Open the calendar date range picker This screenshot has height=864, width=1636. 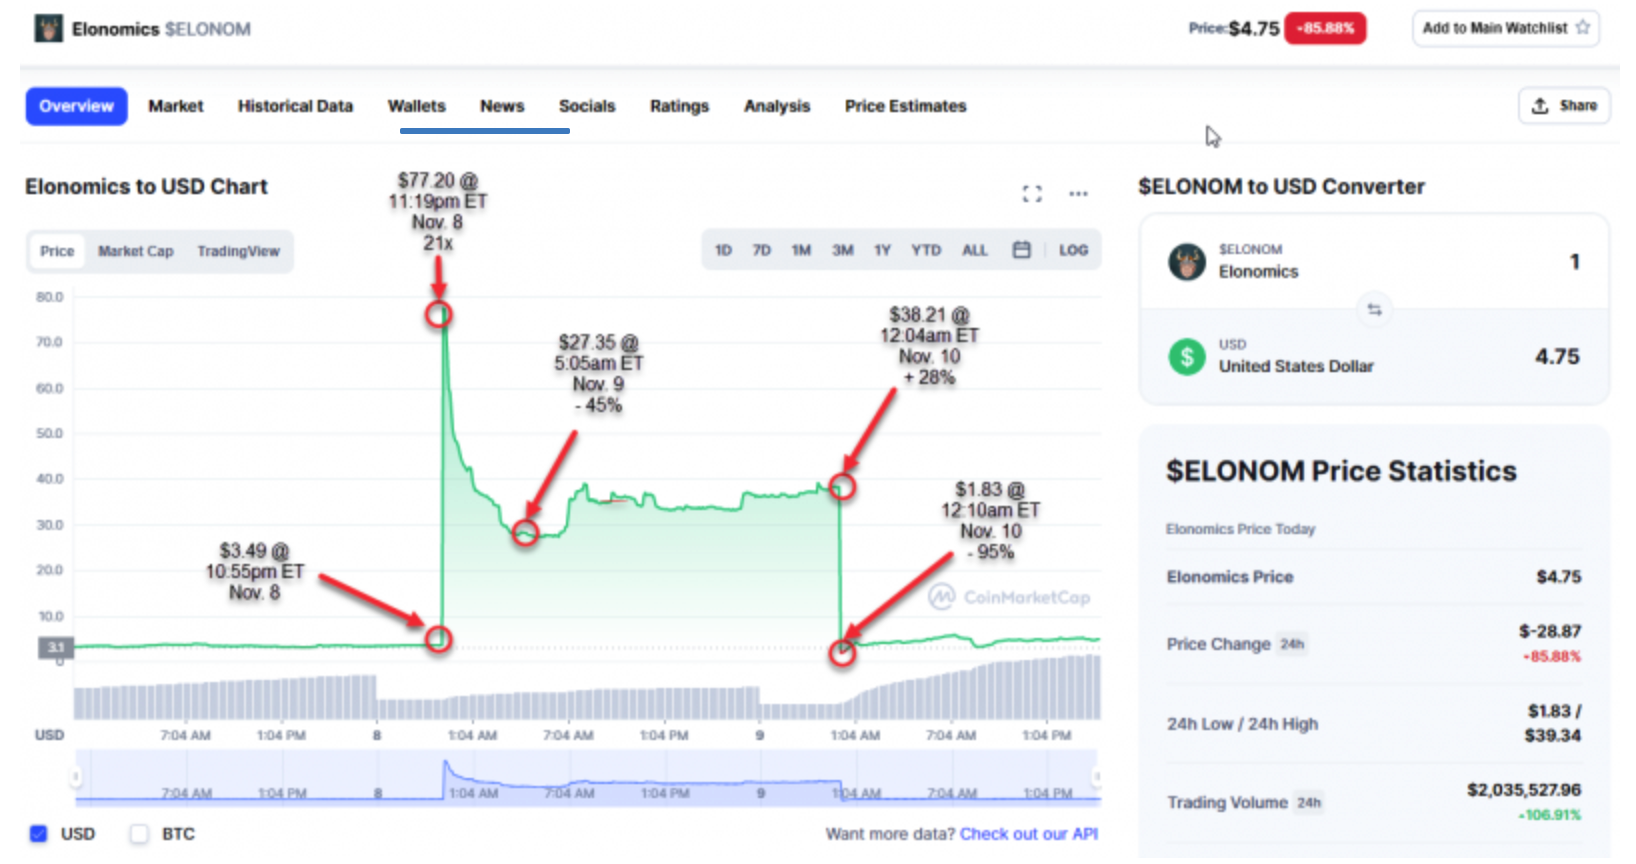click(x=1021, y=250)
